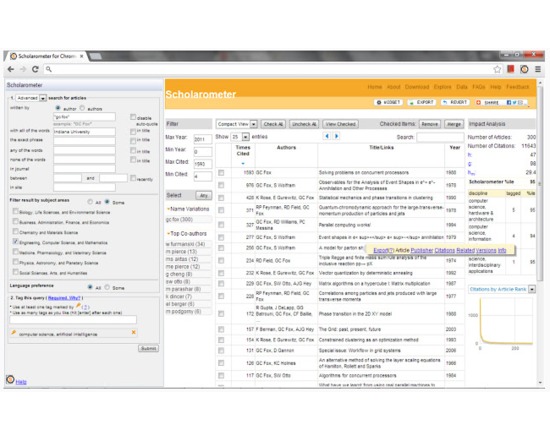This screenshot has height=440, width=550.
Task: Select co-author 'w furmanski (34)'
Action: coord(185,244)
